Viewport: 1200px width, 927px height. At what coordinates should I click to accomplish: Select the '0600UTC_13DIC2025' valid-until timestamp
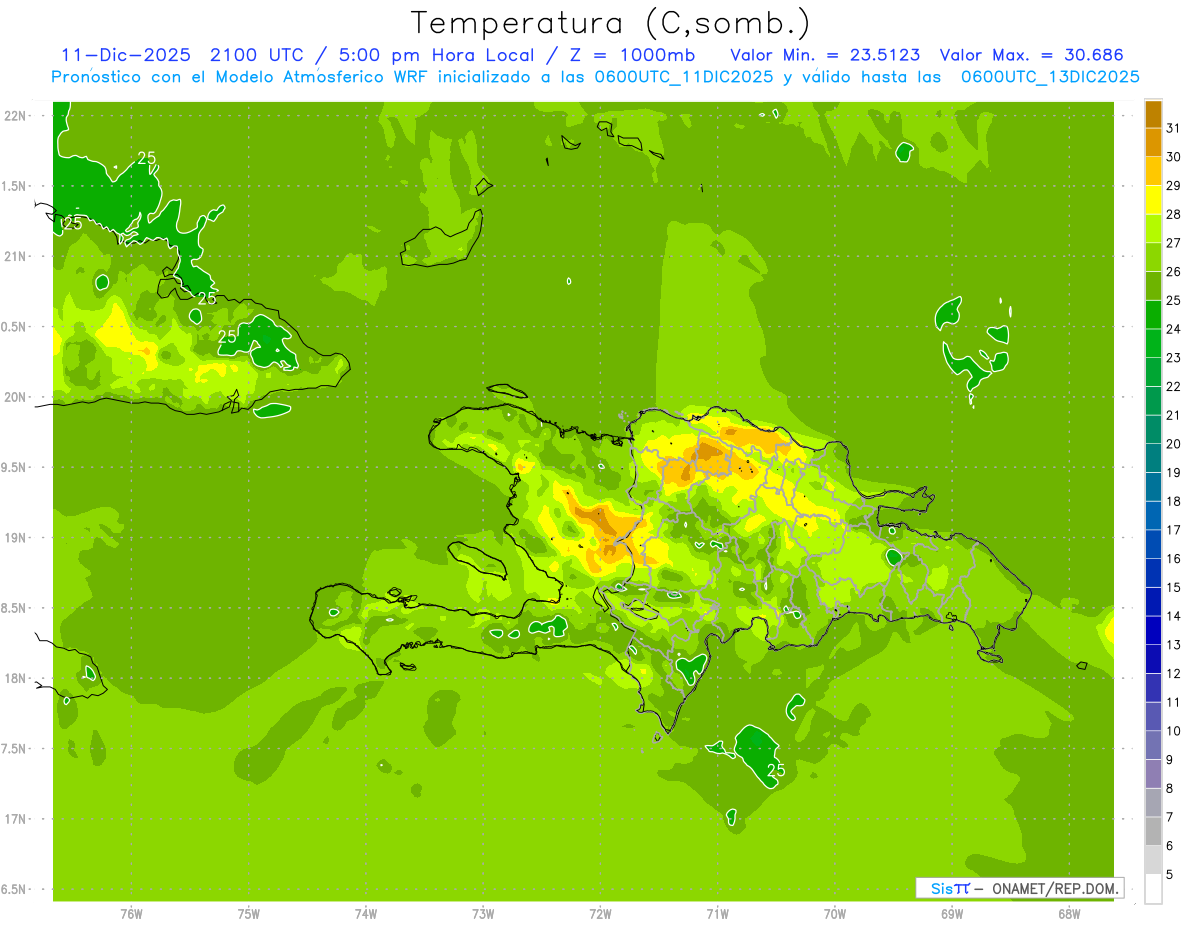(1050, 77)
